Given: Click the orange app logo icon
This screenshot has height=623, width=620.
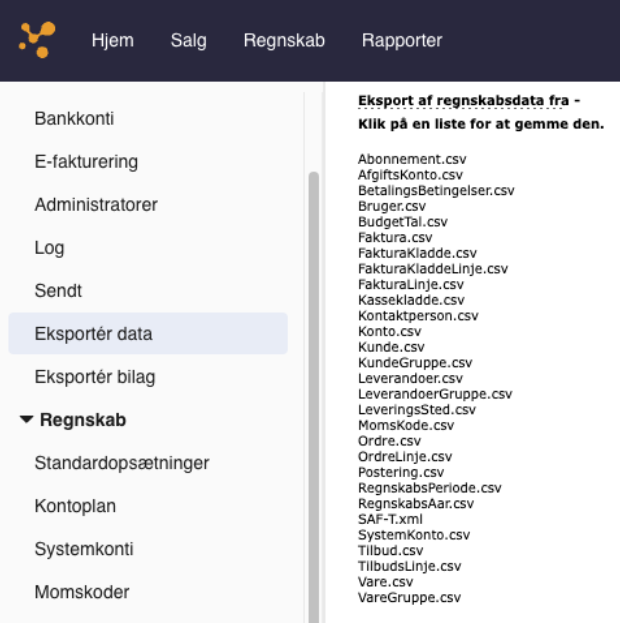Looking at the screenshot, I should 37,40.
